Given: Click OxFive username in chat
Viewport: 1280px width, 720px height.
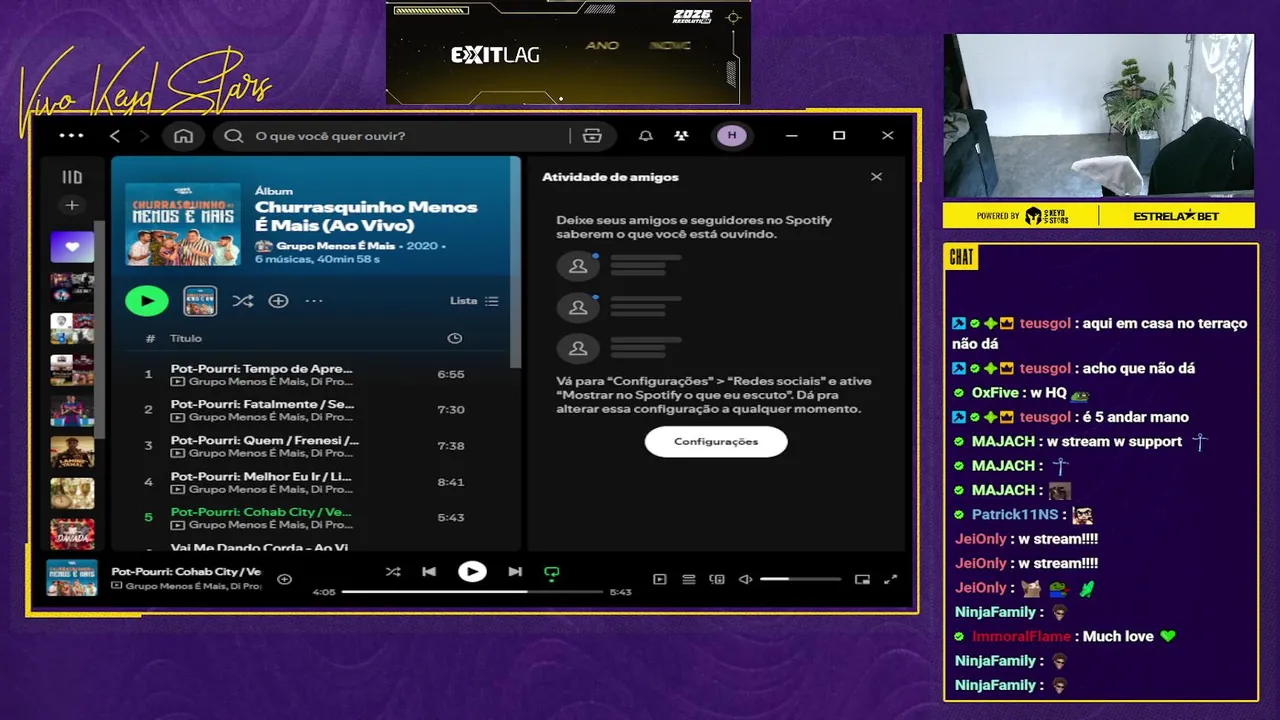Looking at the screenshot, I should tap(995, 393).
